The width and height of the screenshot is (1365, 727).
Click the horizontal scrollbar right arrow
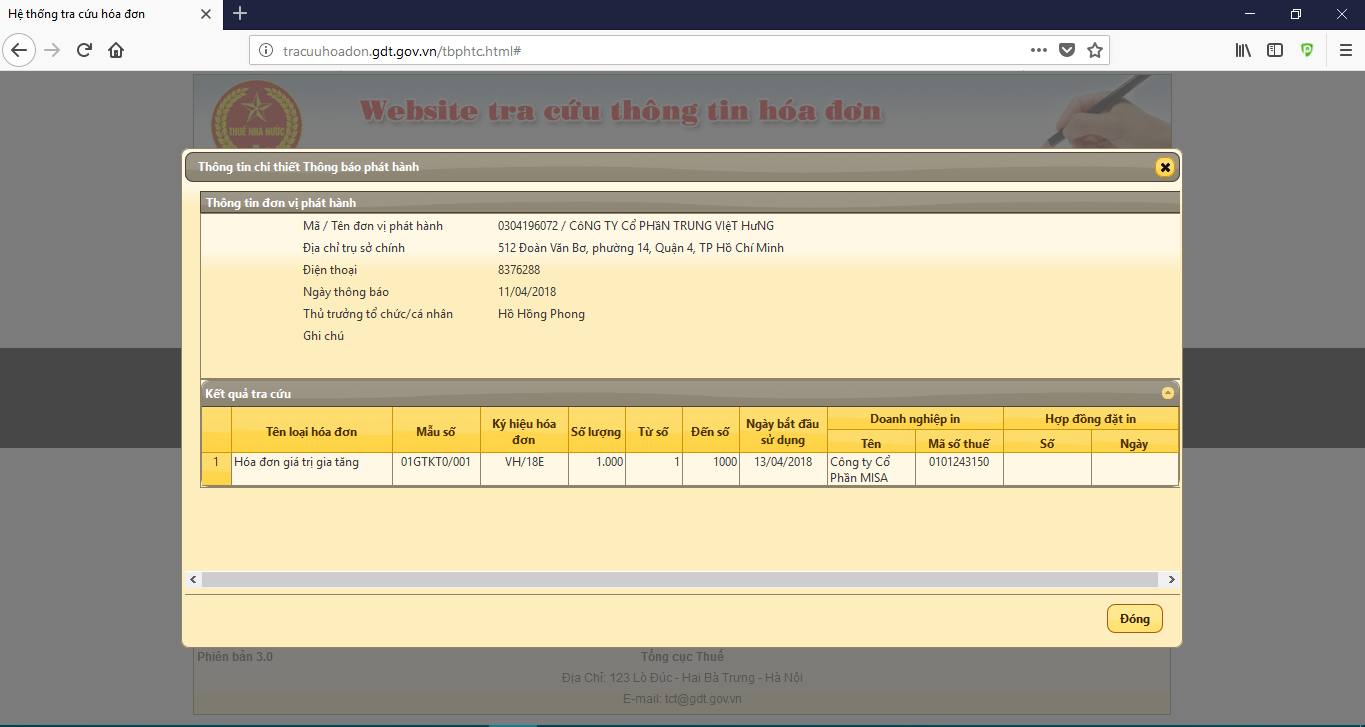(1171, 580)
